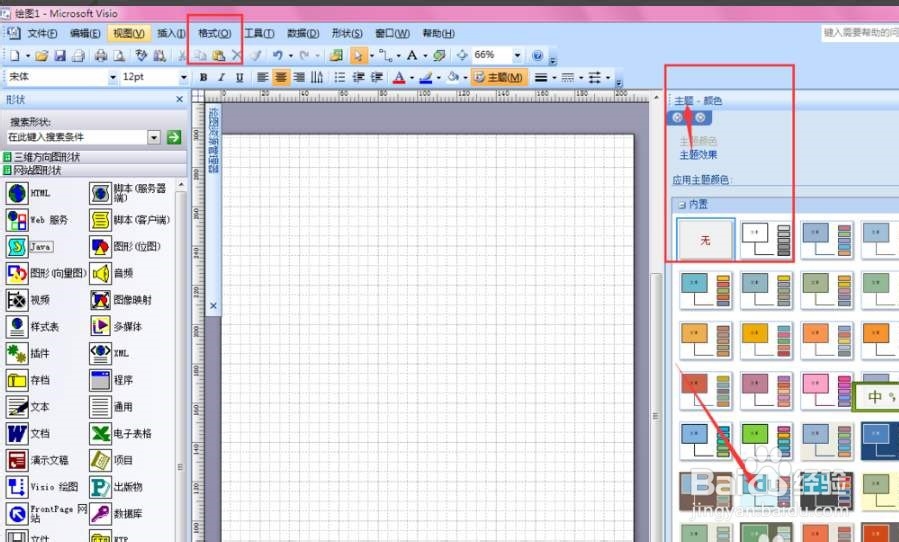Viewport: 899px width, 542px height.
Task: Select the Connector tool
Action: click(386, 56)
